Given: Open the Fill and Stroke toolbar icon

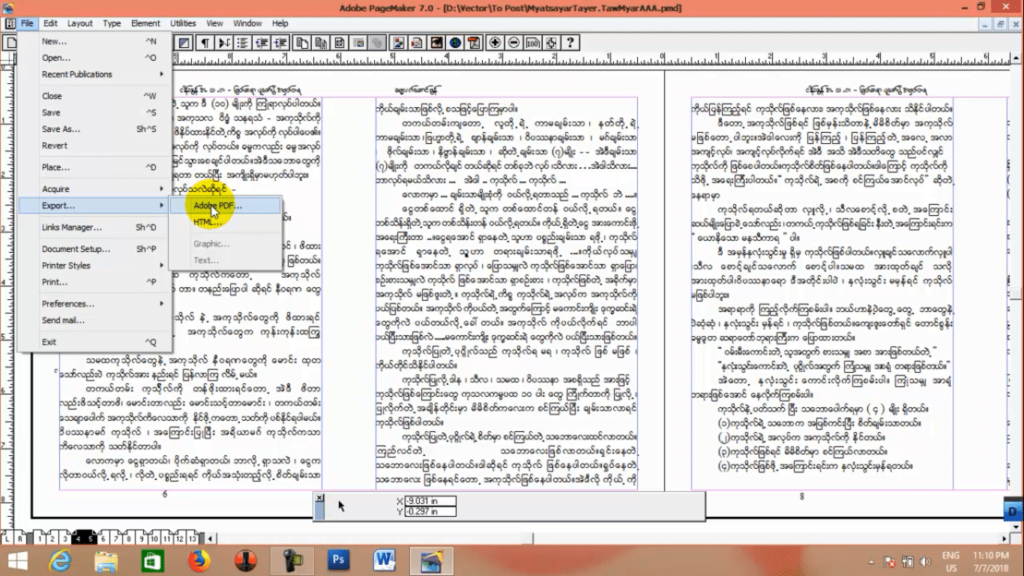Looking at the screenshot, I should [184, 43].
